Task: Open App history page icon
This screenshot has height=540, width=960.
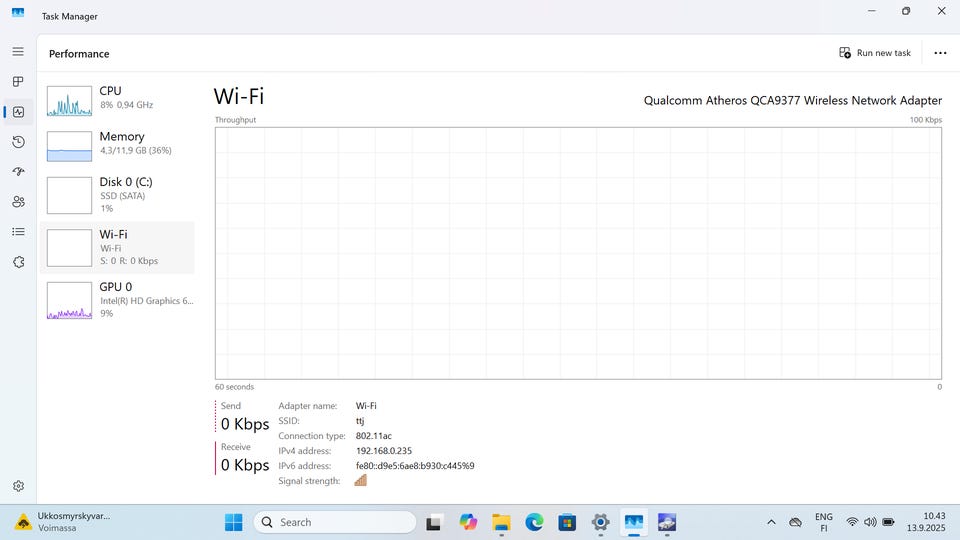Action: pos(18,141)
